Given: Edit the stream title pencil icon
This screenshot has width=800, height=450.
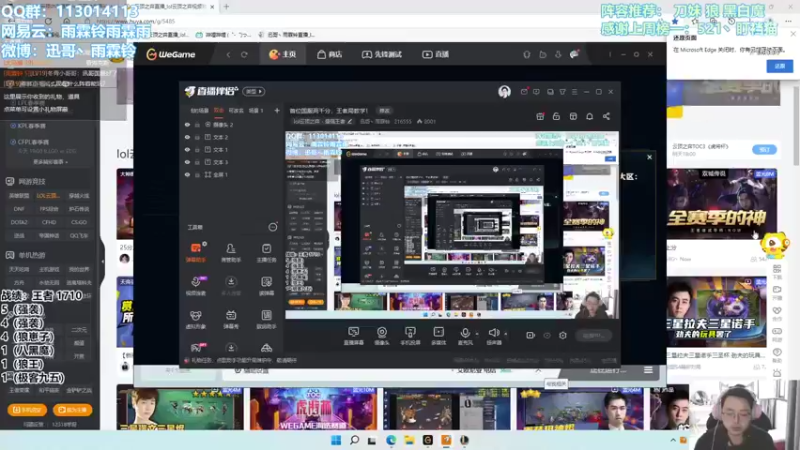Looking at the screenshot, I should (x=349, y=121).
